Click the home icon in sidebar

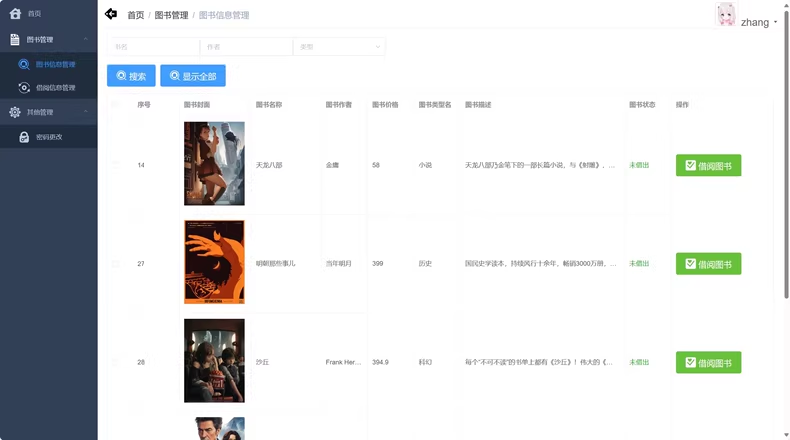tap(15, 14)
